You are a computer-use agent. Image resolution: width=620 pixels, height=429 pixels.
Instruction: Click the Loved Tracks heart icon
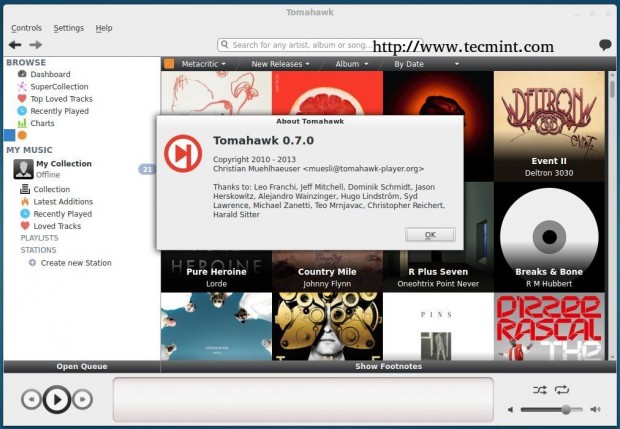click(x=25, y=226)
